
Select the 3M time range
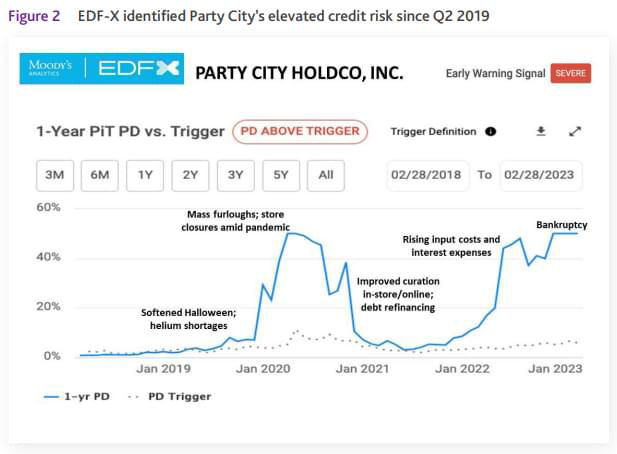(54, 175)
